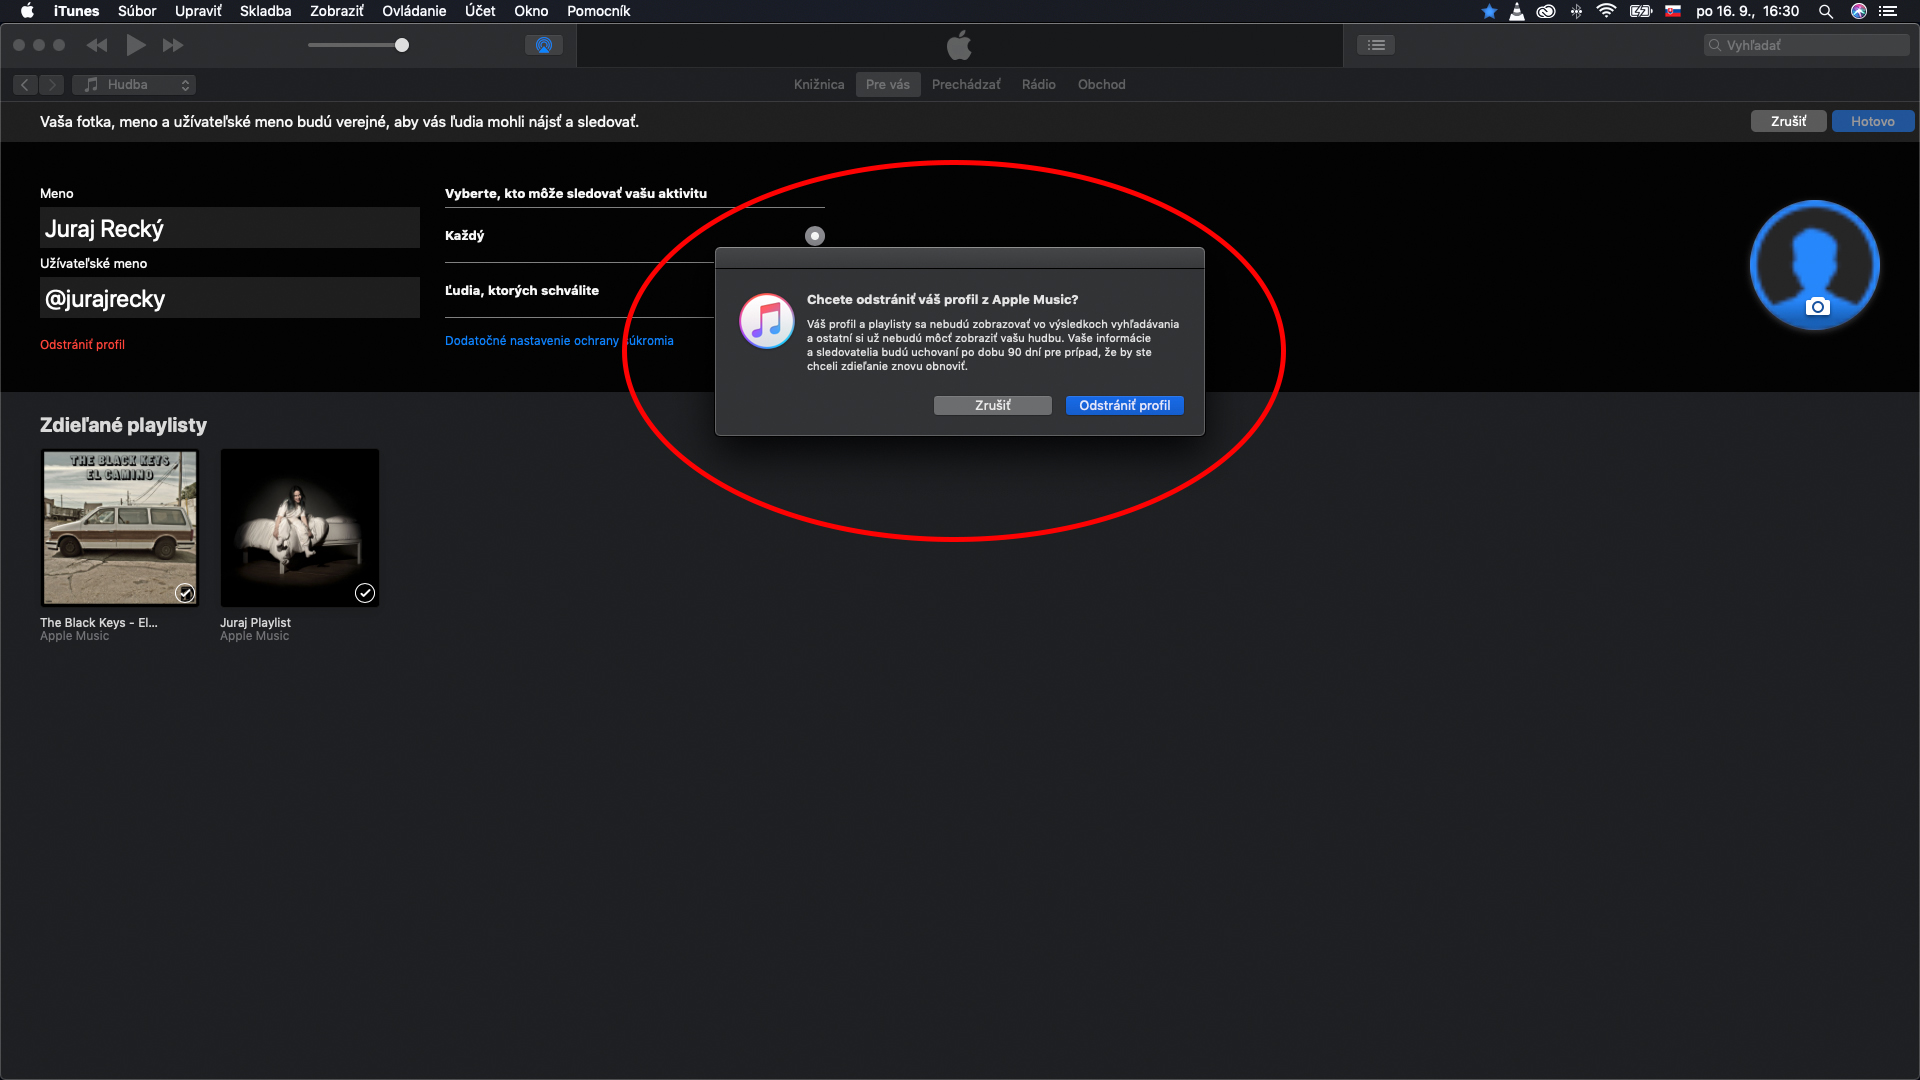
Task: Click the username field @jurajrecky
Action: (230, 298)
